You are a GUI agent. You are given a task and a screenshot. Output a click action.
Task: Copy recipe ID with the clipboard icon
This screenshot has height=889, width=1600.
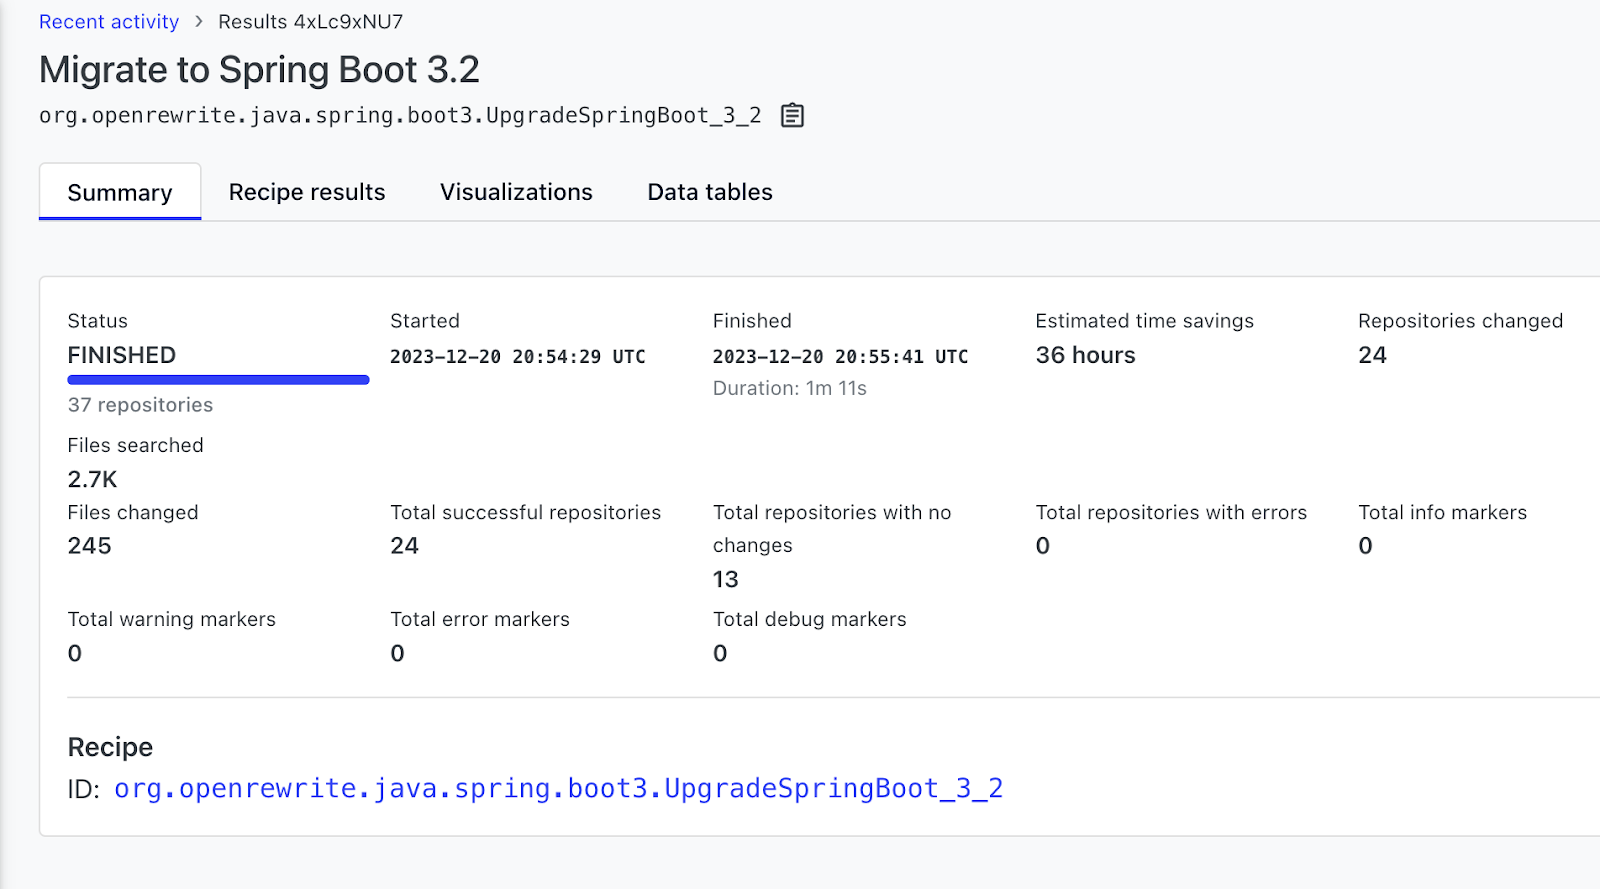792,115
